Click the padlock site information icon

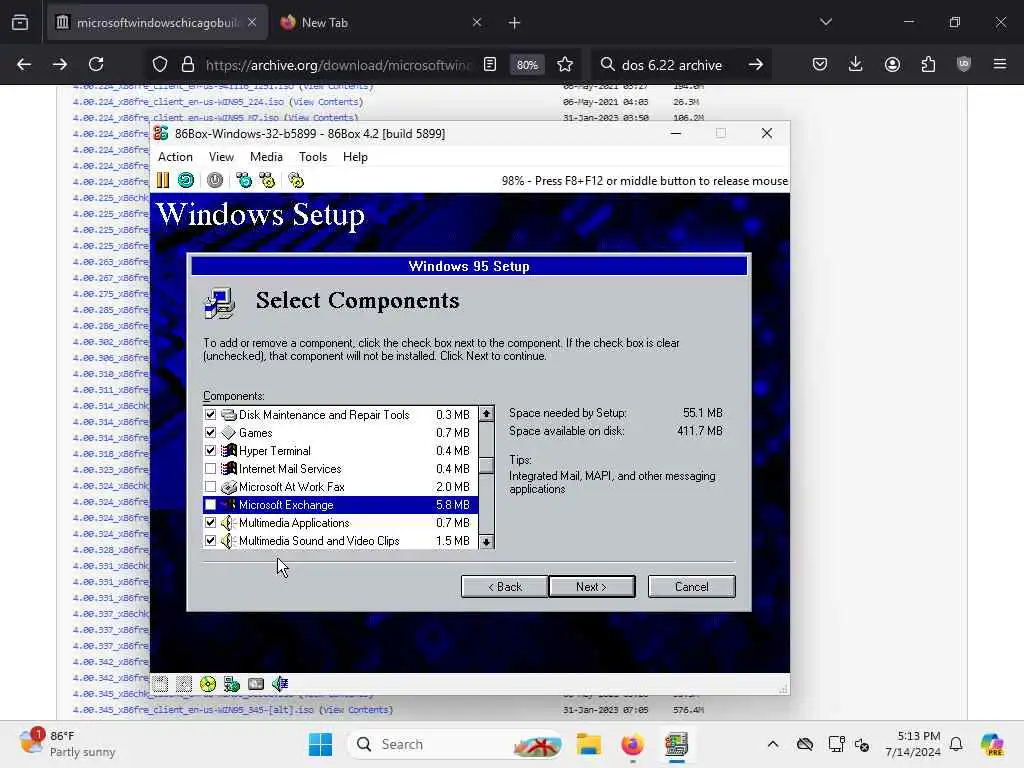click(x=188, y=64)
